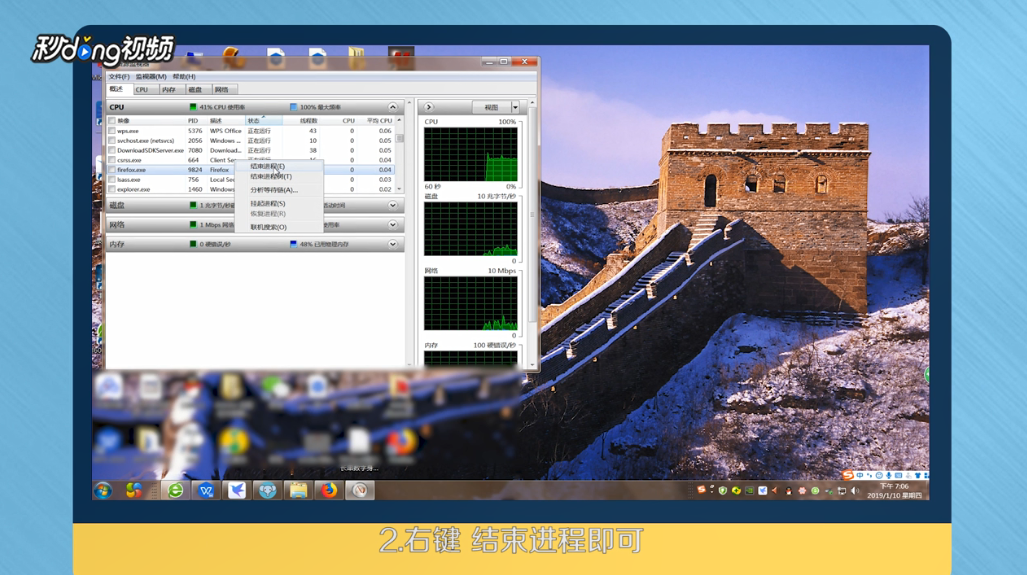Open the Windows Start menu orb
This screenshot has height=575, width=1027.
coord(103,490)
